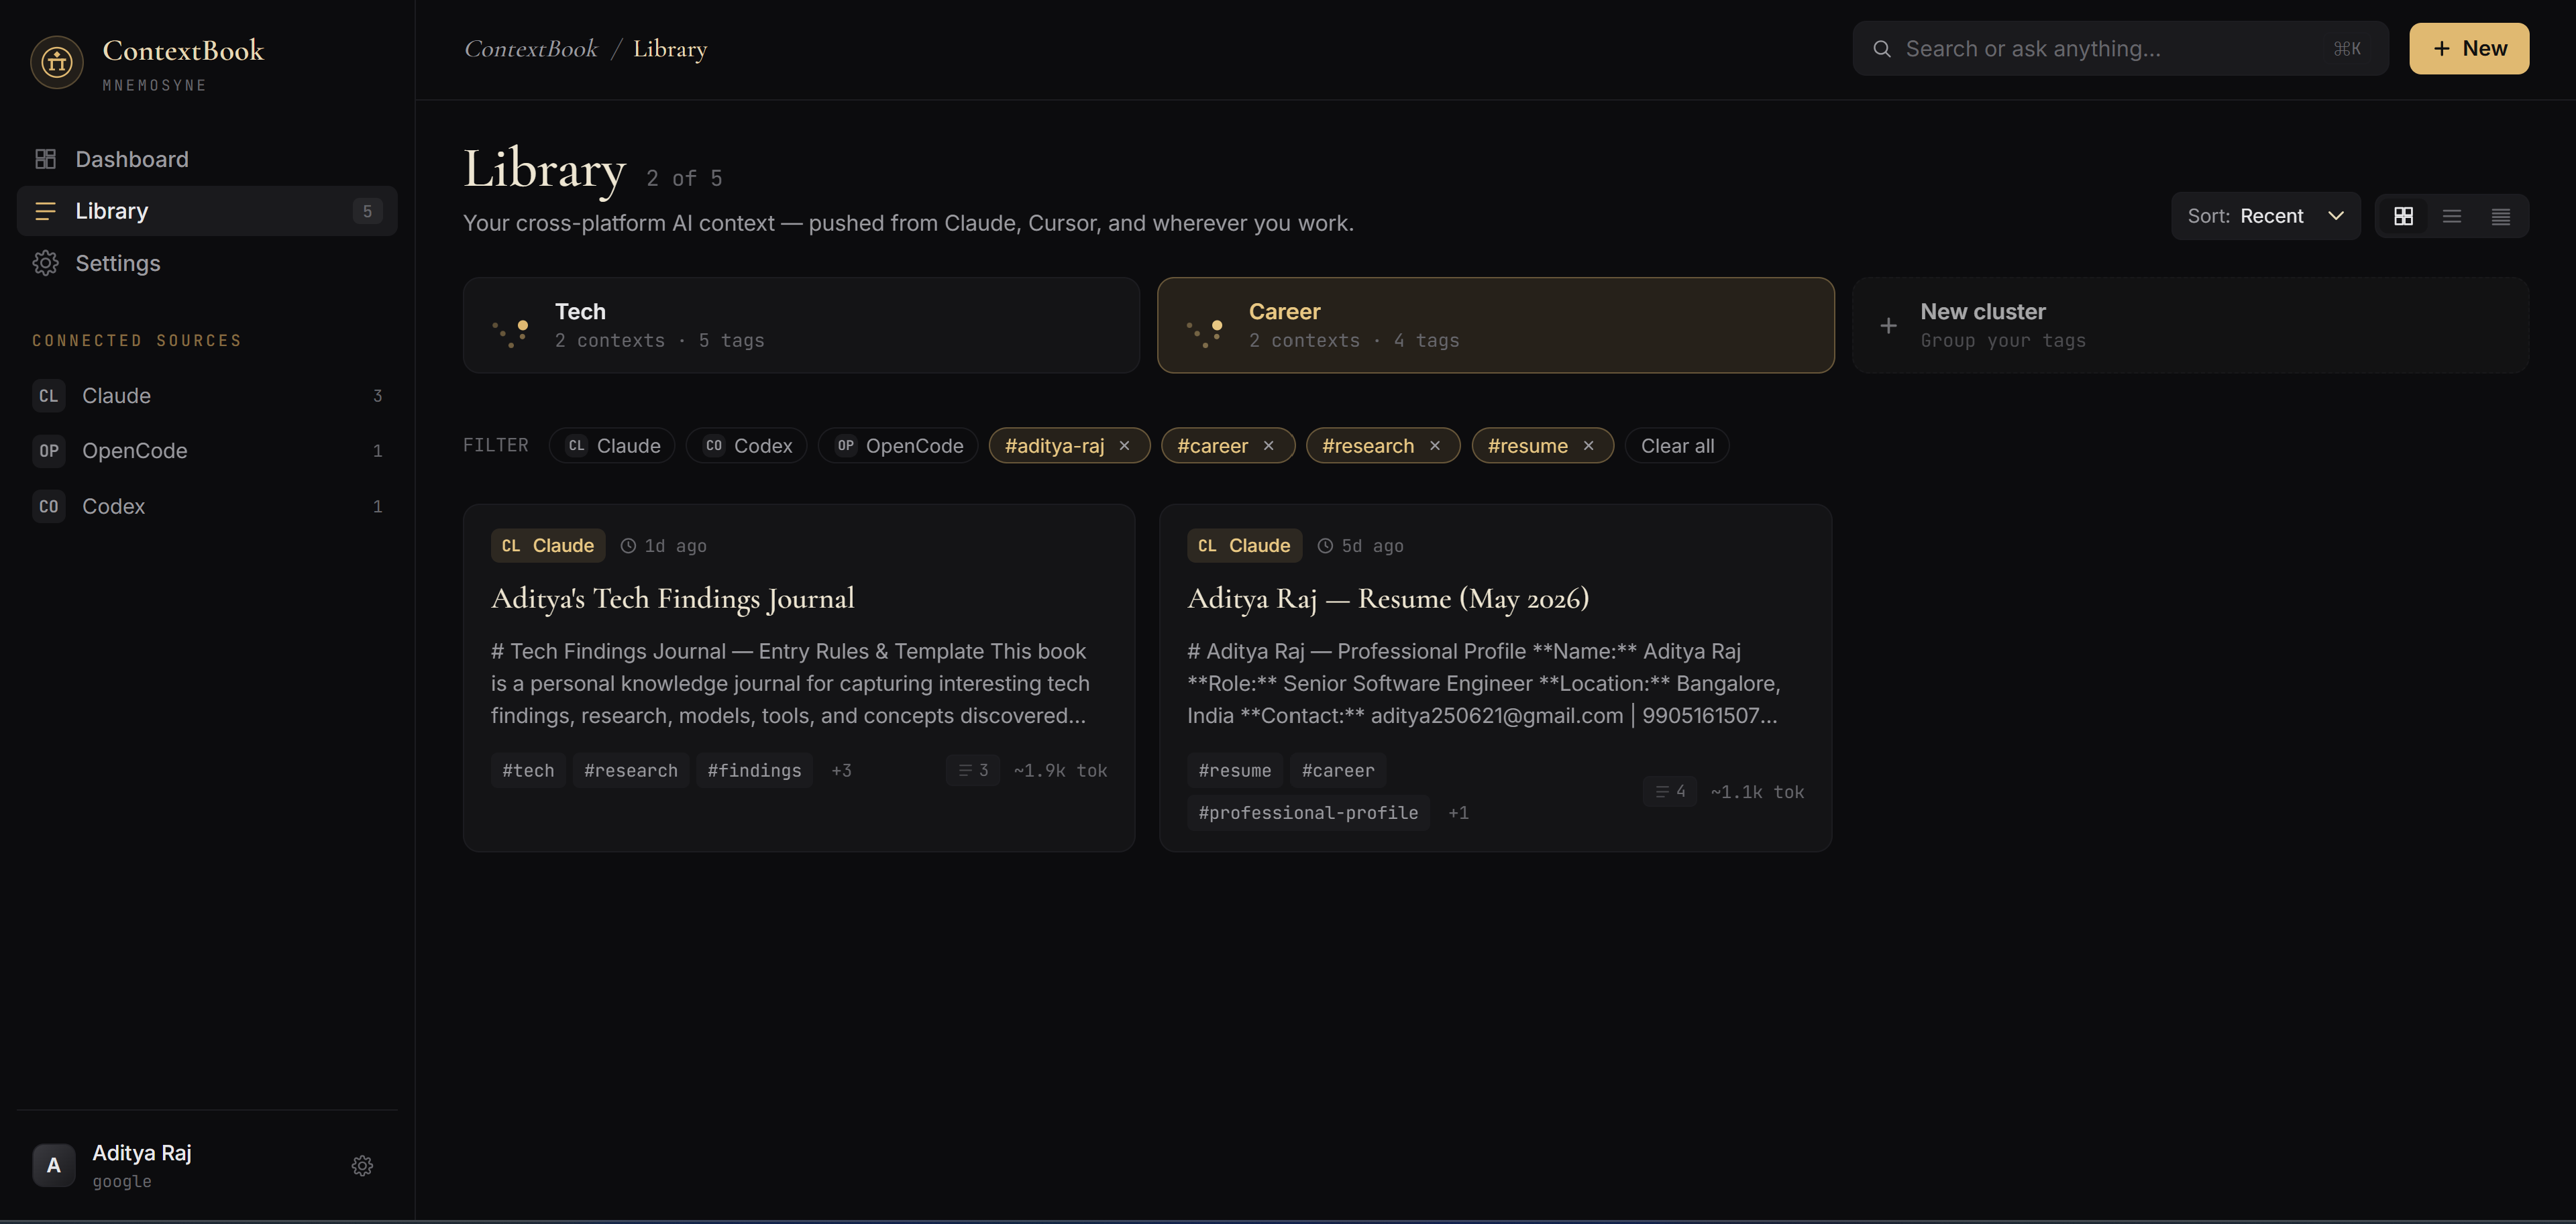This screenshot has height=1224, width=2576.
Task: Click the CL badge icon for Claude source
Action: 49,396
